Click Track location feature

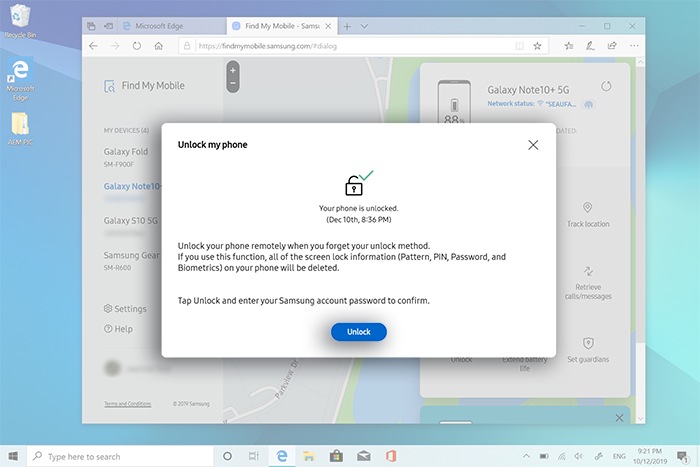[x=588, y=215]
